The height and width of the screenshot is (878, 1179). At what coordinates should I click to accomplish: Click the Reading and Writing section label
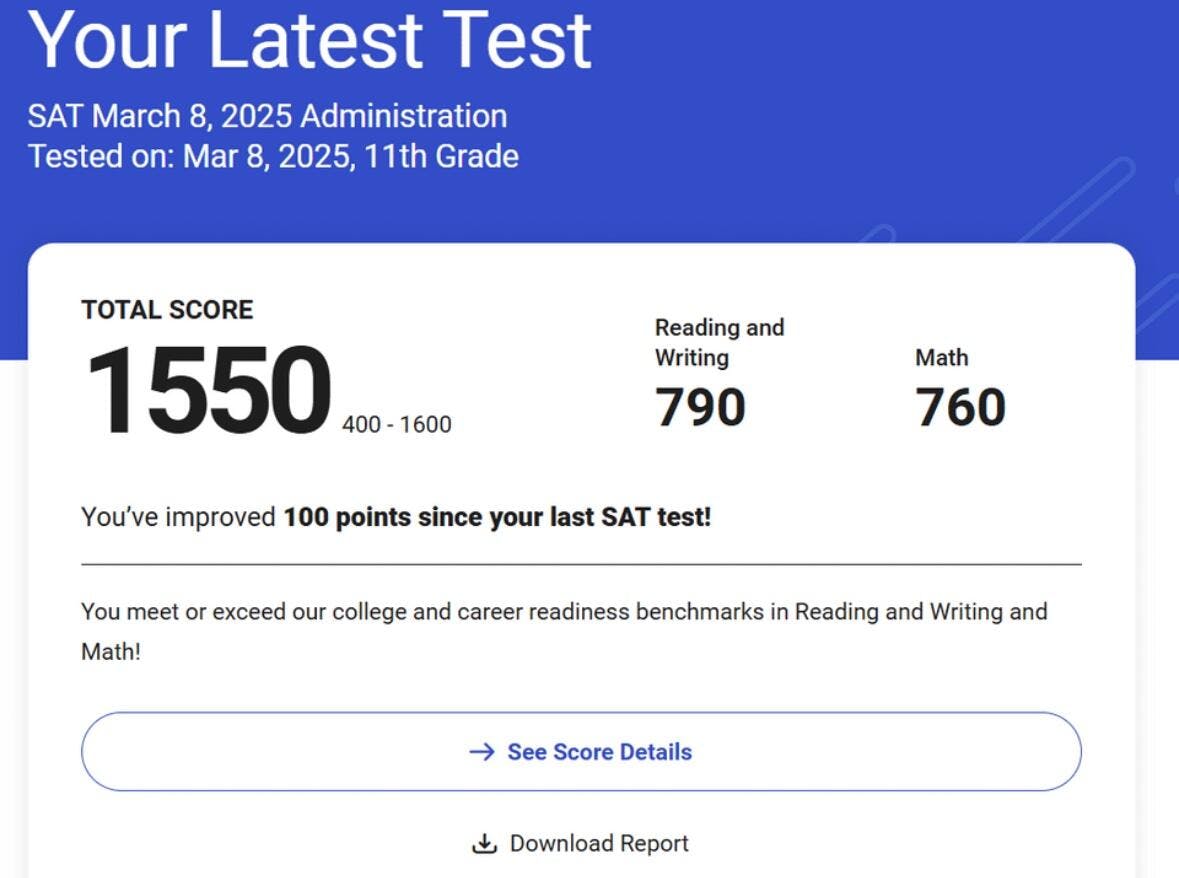click(x=719, y=342)
